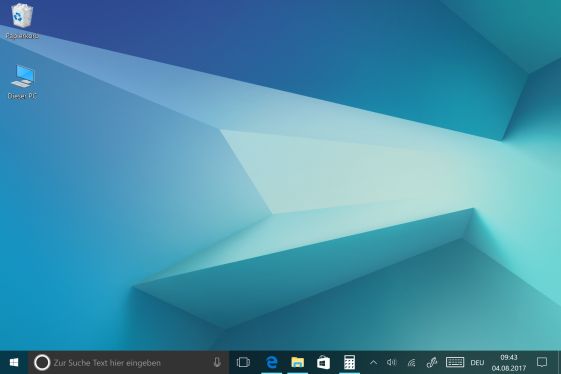Open Task View from the taskbar
Viewport: 561px width, 374px height.
click(243, 363)
